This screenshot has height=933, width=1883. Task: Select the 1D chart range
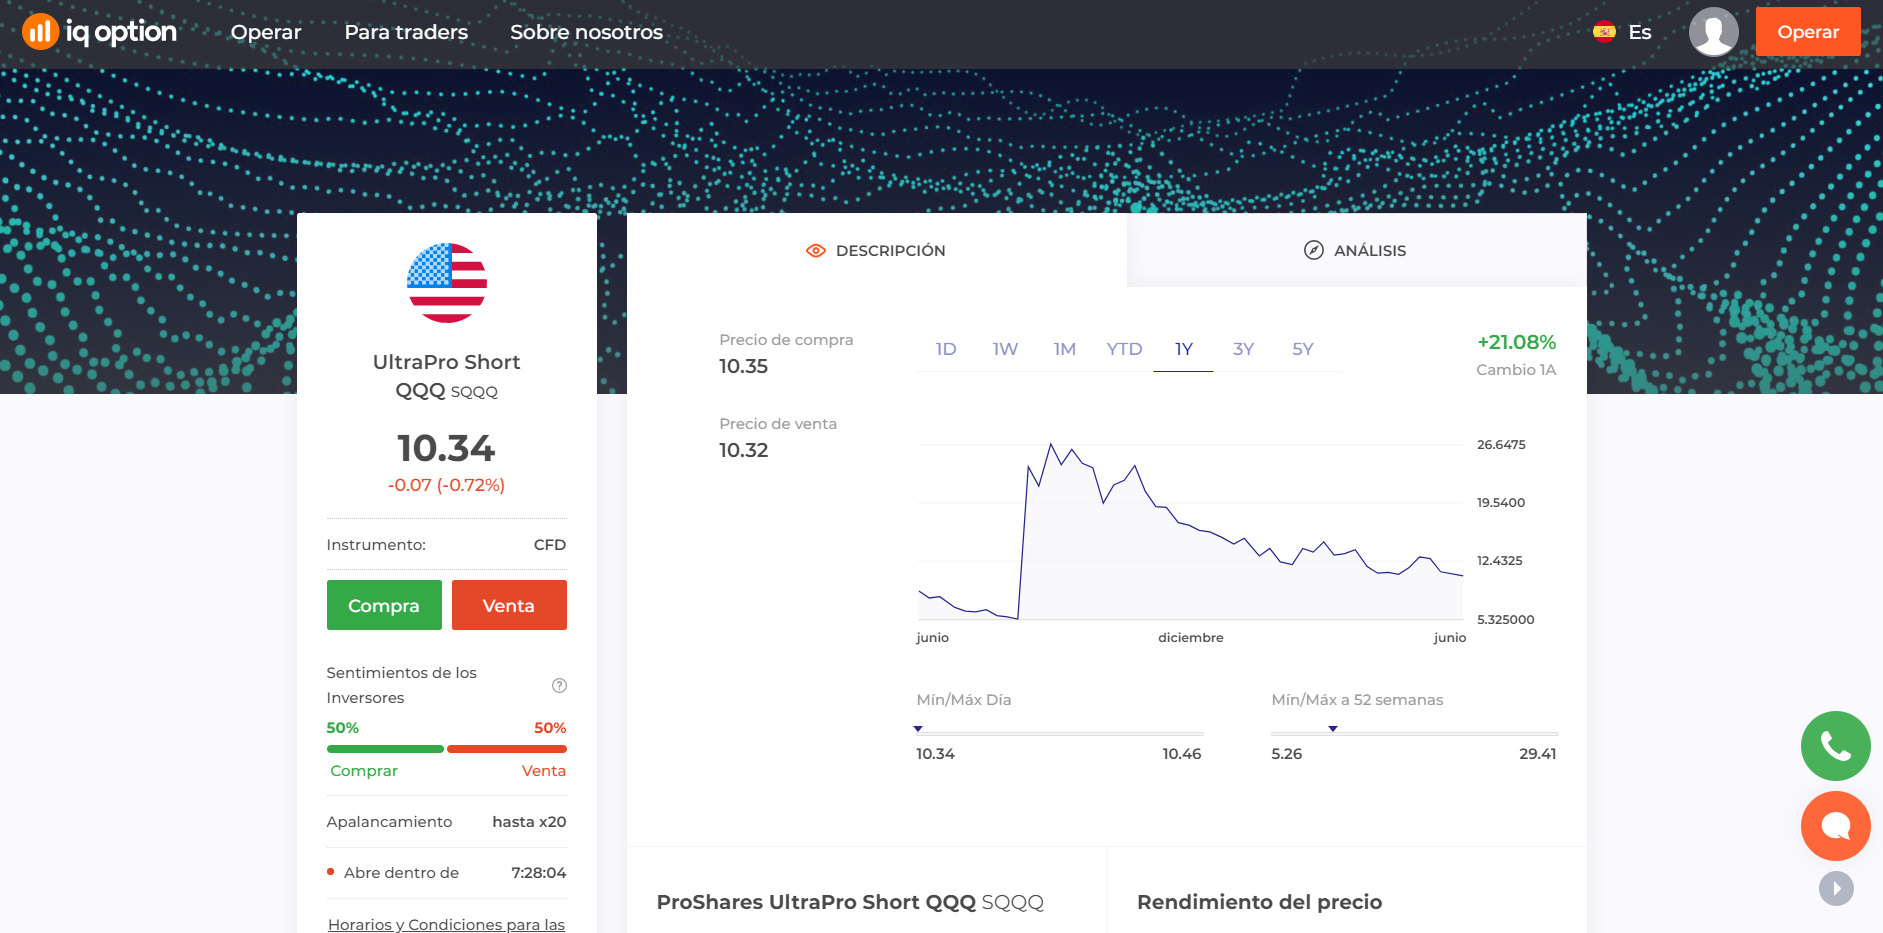click(x=946, y=349)
